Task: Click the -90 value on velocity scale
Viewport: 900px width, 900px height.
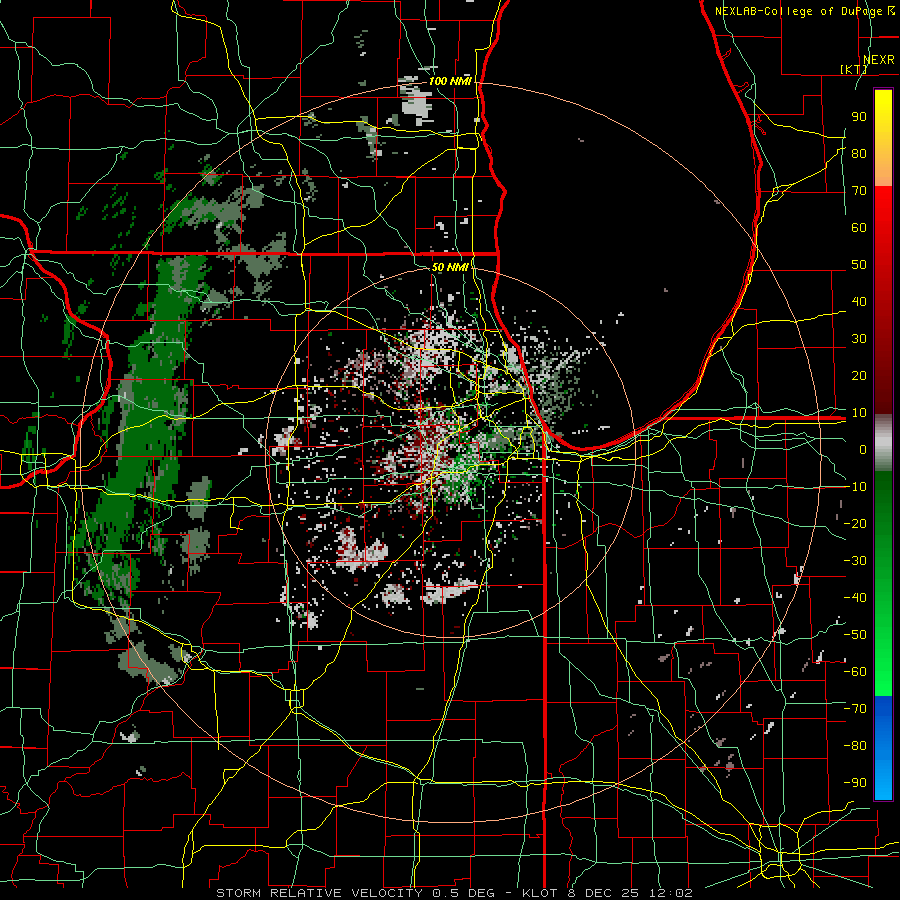Action: (x=855, y=782)
